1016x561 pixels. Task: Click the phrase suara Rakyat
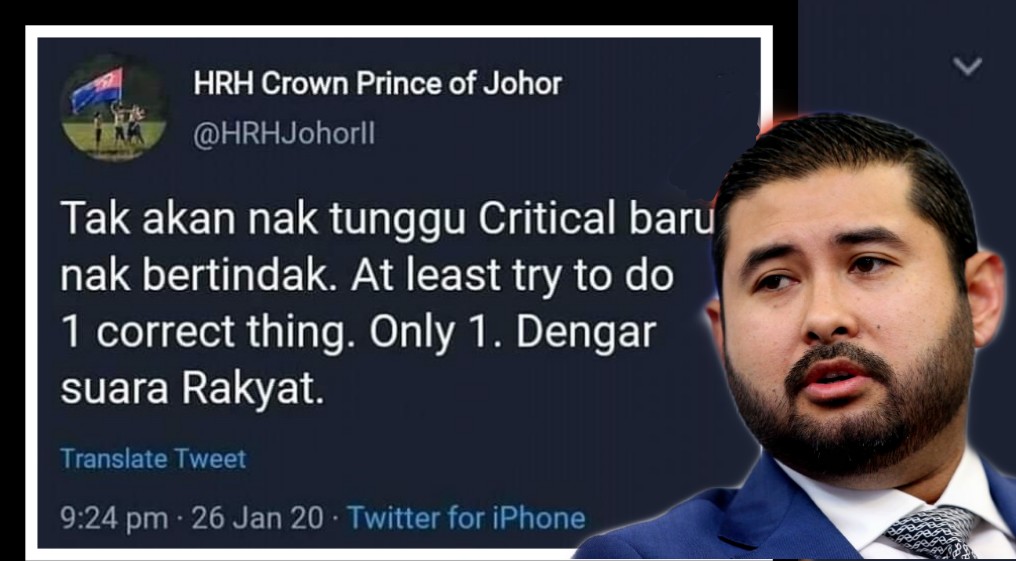192,388
